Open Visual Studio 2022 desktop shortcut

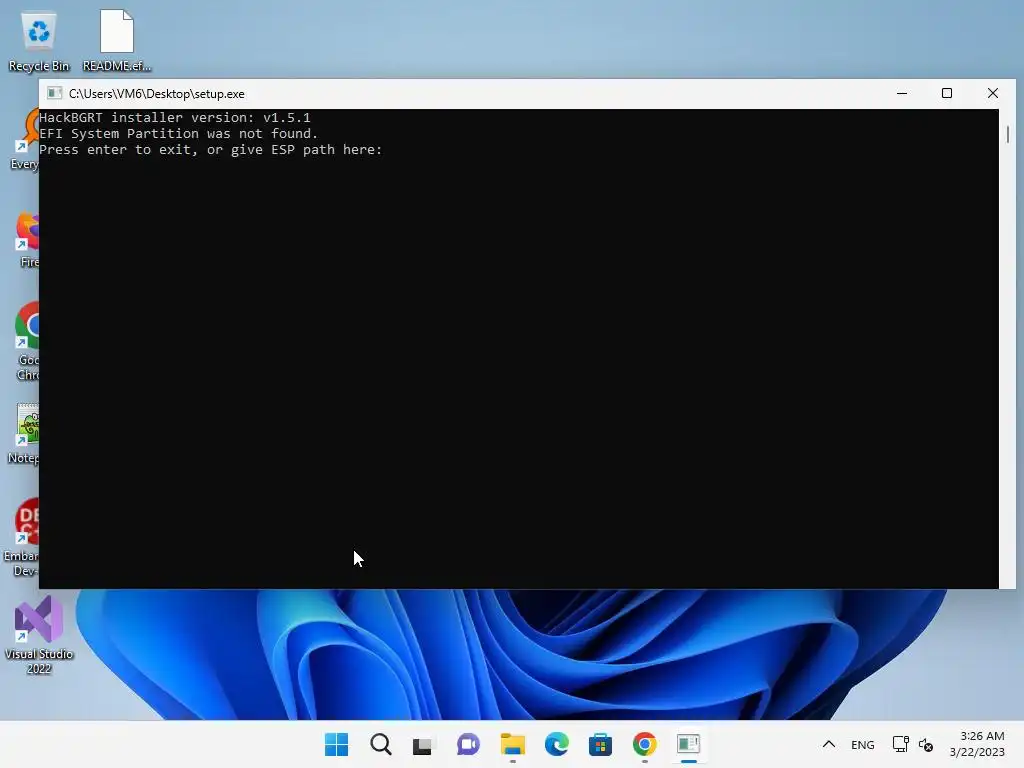39,635
